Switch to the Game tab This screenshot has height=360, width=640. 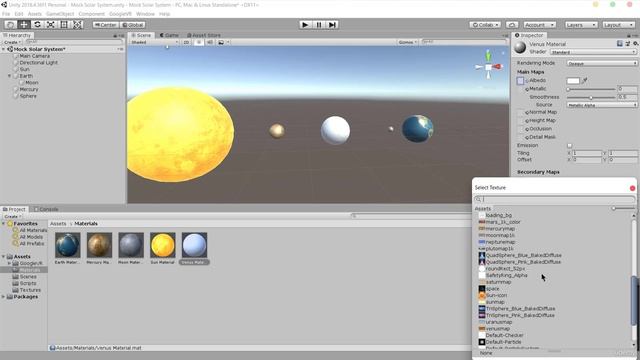click(169, 36)
